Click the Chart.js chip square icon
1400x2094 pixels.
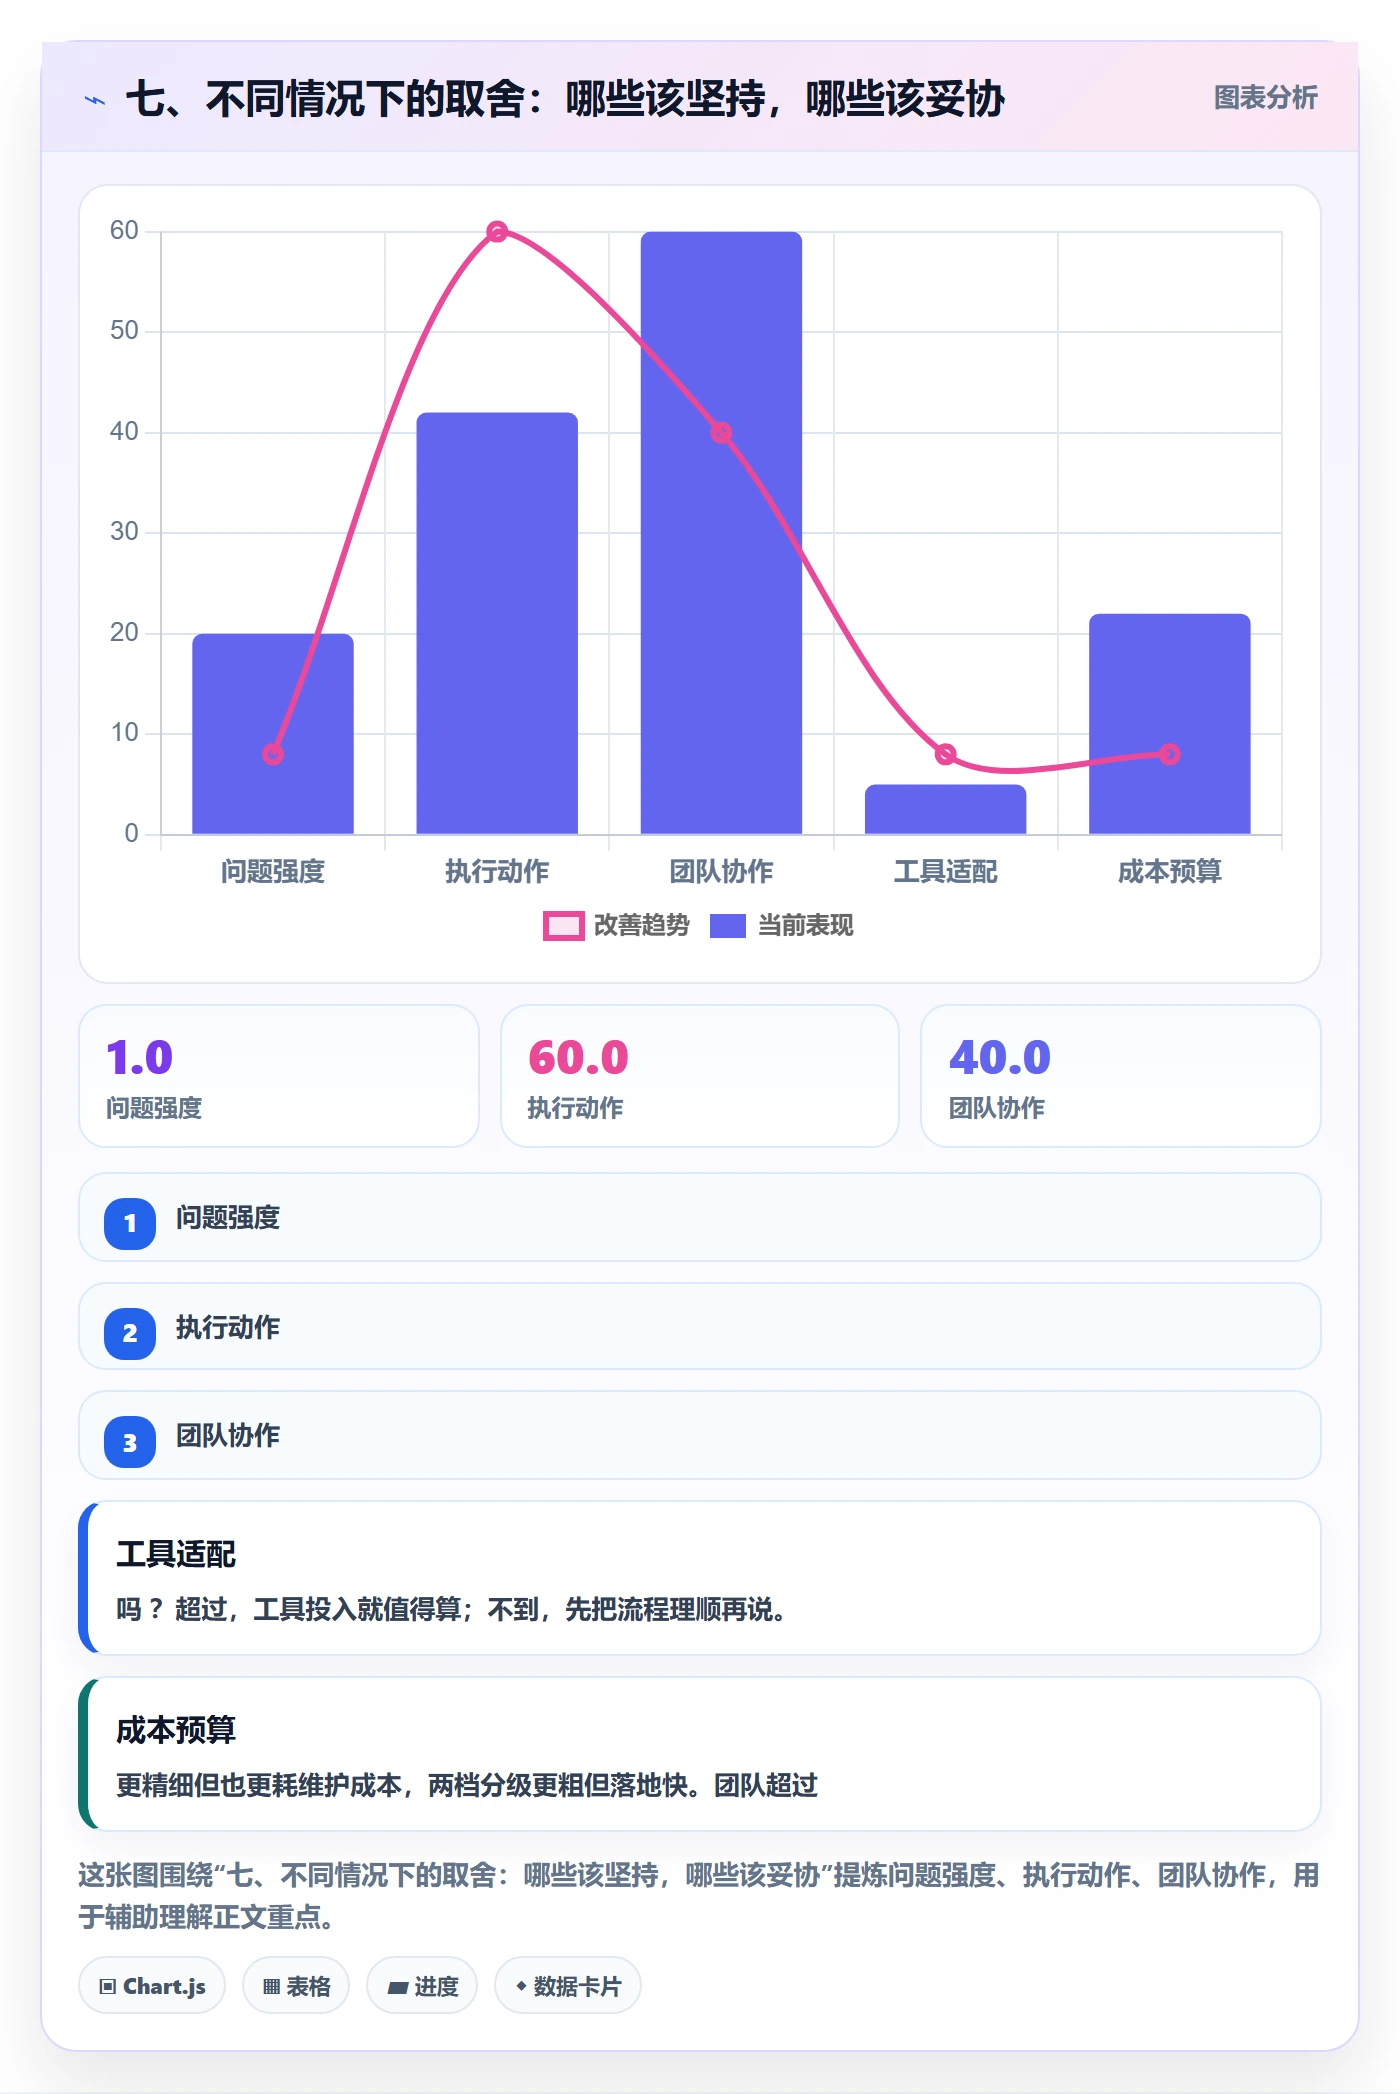108,1987
